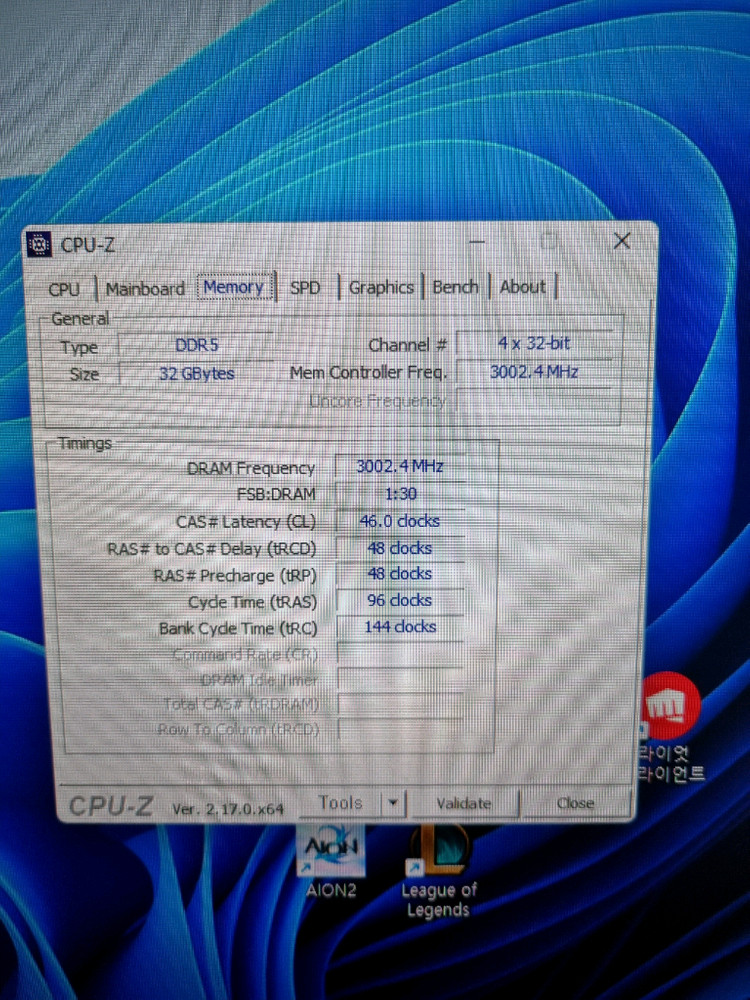The image size is (750, 1000).
Task: Click the 'CAS# Latency (CL)' label
Action: pyautogui.click(x=246, y=522)
